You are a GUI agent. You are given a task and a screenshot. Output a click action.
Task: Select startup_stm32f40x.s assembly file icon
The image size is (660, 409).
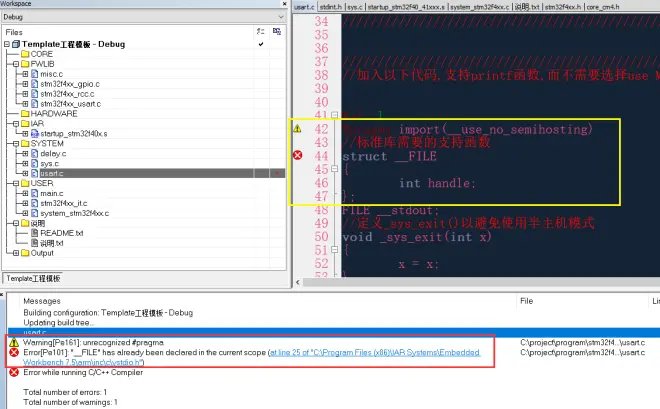(35, 133)
